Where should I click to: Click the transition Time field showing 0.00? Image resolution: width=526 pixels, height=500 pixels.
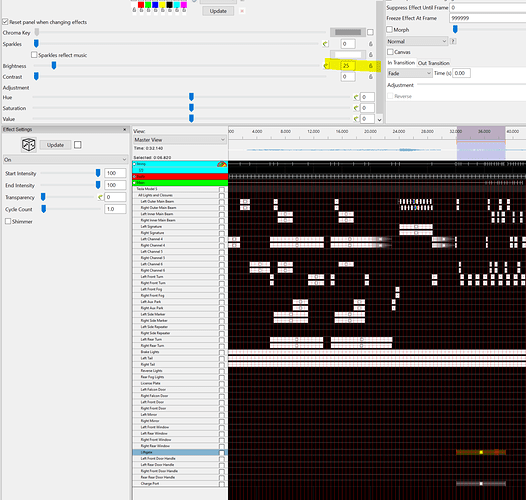461,73
